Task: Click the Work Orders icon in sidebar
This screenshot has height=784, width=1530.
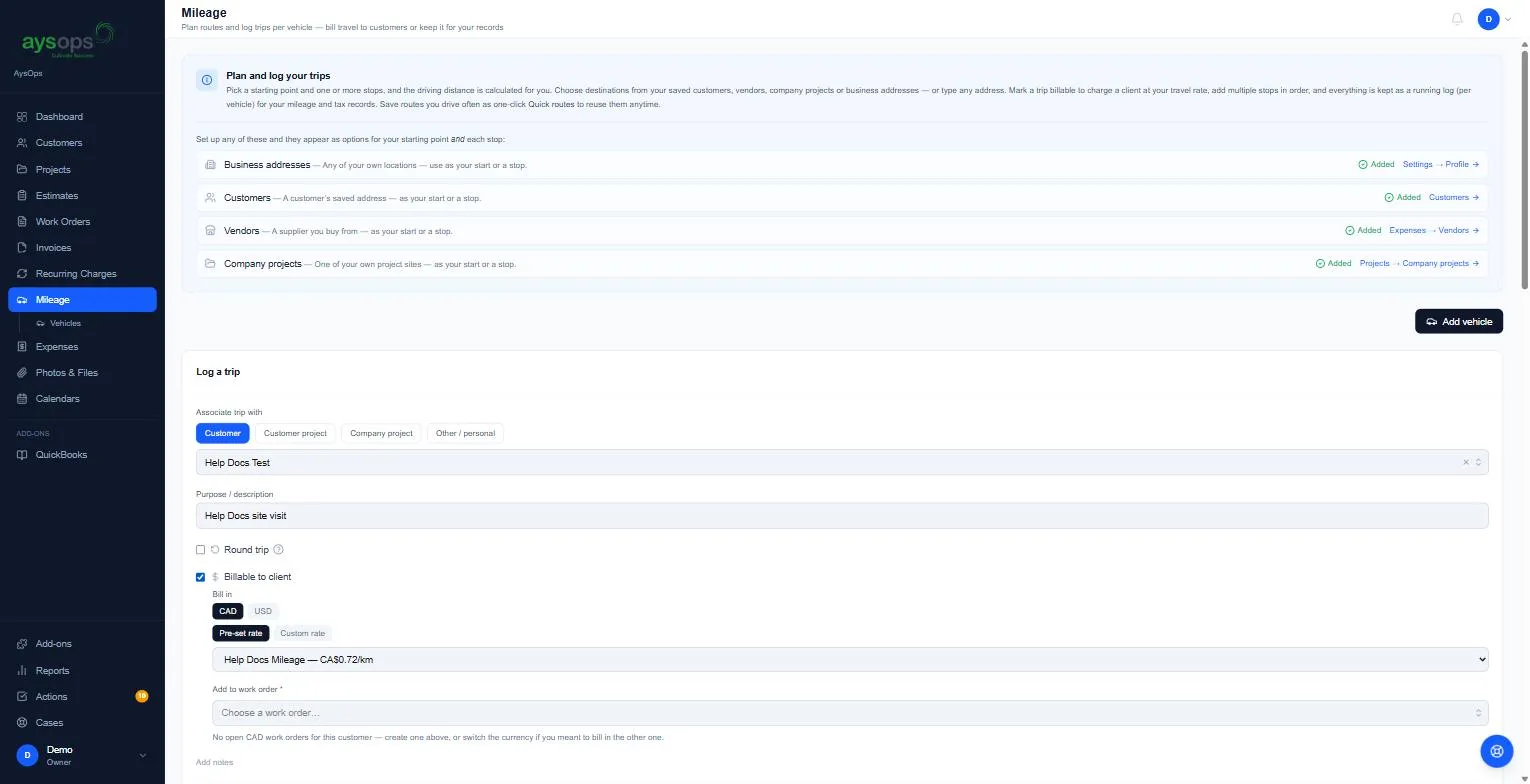Action: (x=22, y=221)
